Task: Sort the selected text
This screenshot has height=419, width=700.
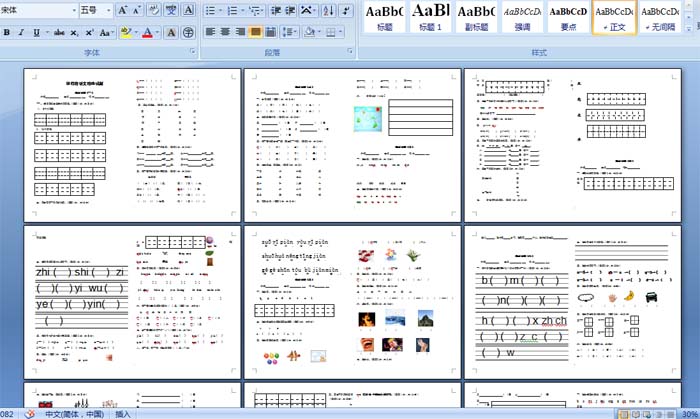Action: [x=328, y=11]
